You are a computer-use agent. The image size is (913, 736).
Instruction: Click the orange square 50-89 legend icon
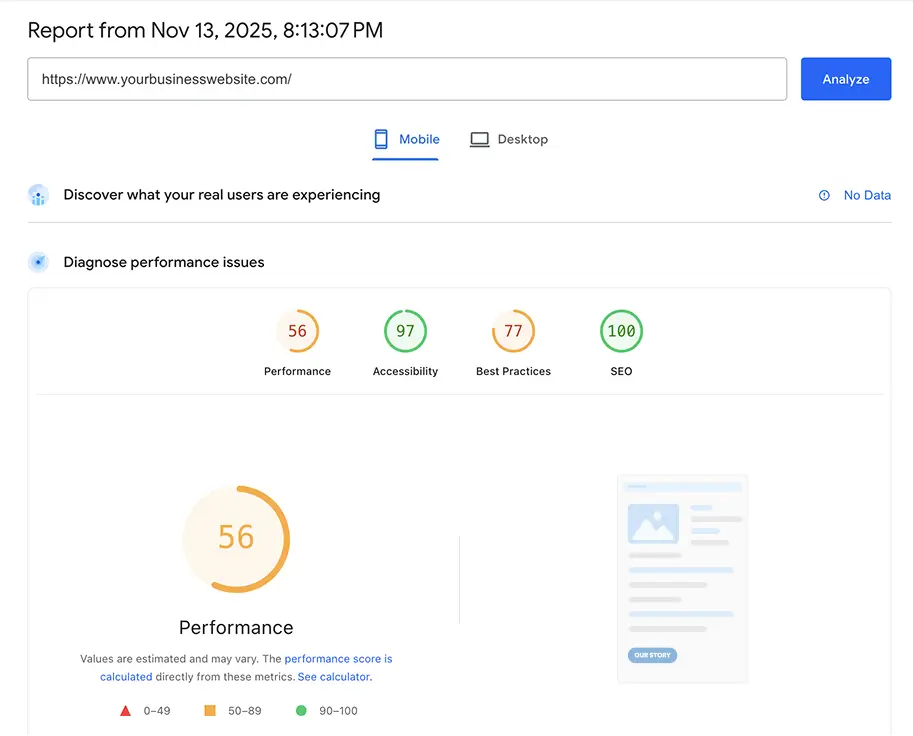209,710
